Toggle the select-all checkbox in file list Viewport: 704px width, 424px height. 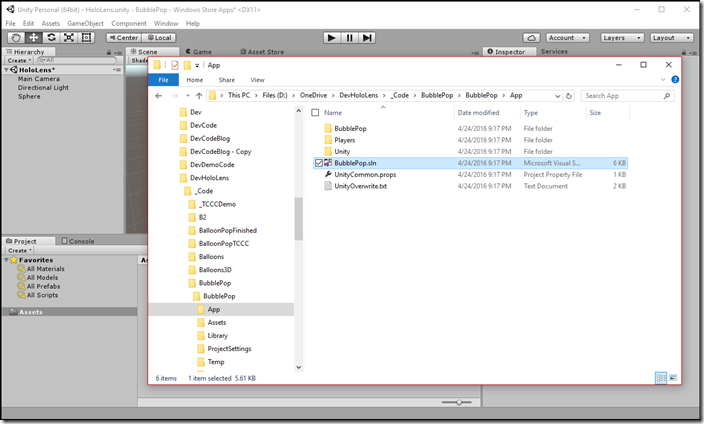click(x=315, y=113)
